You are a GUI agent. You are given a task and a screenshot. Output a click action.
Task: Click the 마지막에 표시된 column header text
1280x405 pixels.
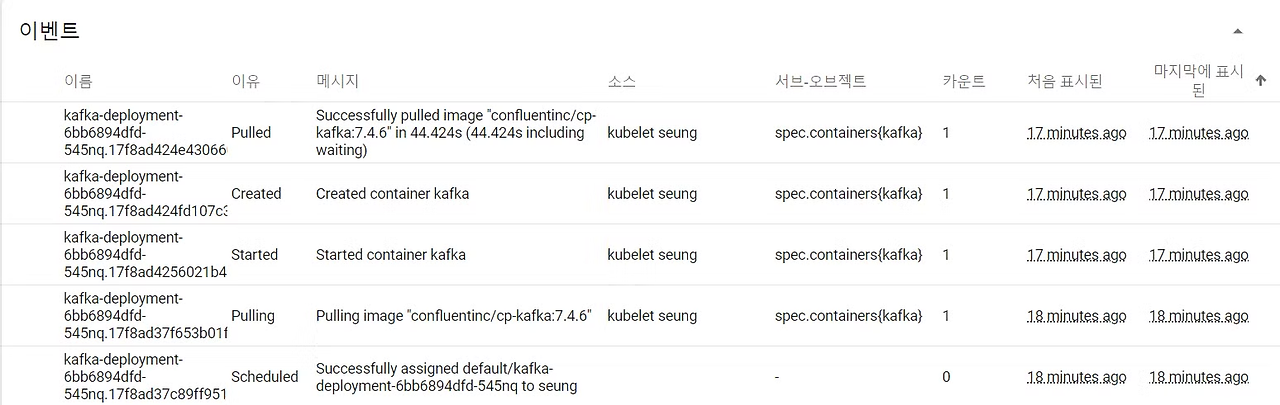(1198, 81)
